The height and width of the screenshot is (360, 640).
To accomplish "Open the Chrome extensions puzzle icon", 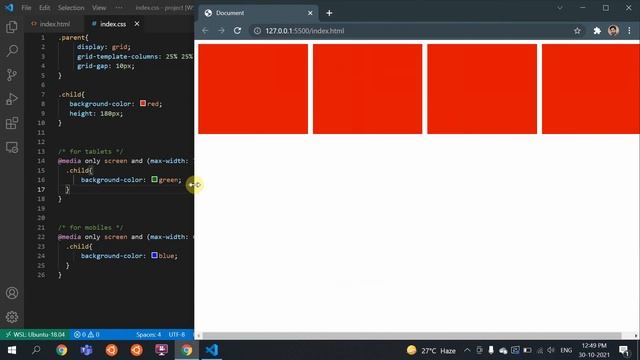I will [x=597, y=31].
